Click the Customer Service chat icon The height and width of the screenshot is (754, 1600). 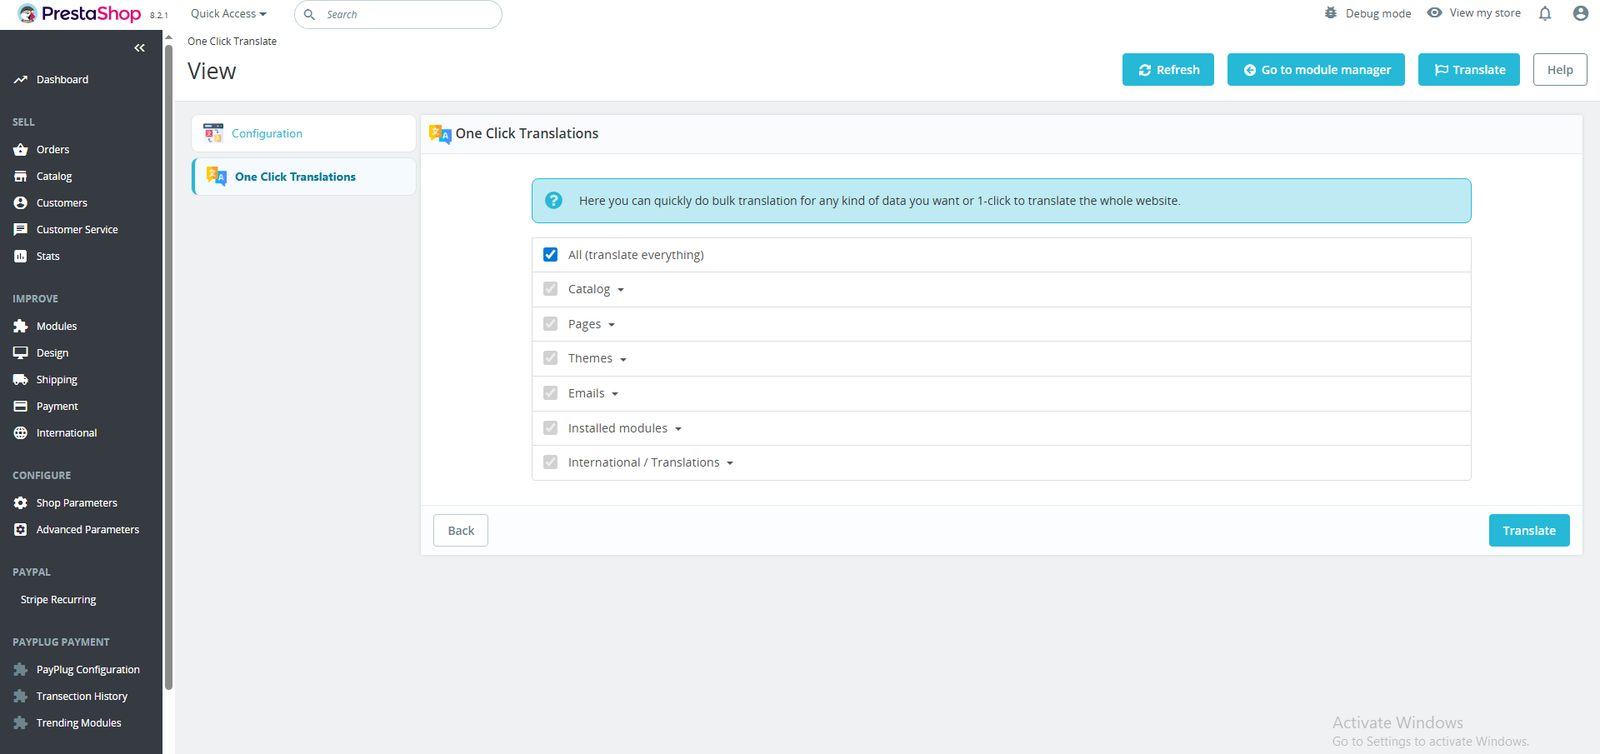[20, 229]
